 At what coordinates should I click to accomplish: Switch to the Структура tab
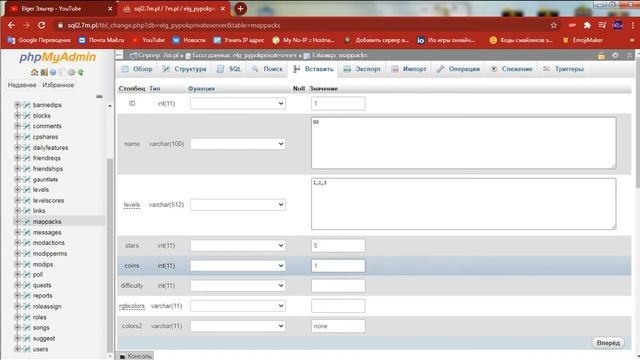pos(184,69)
